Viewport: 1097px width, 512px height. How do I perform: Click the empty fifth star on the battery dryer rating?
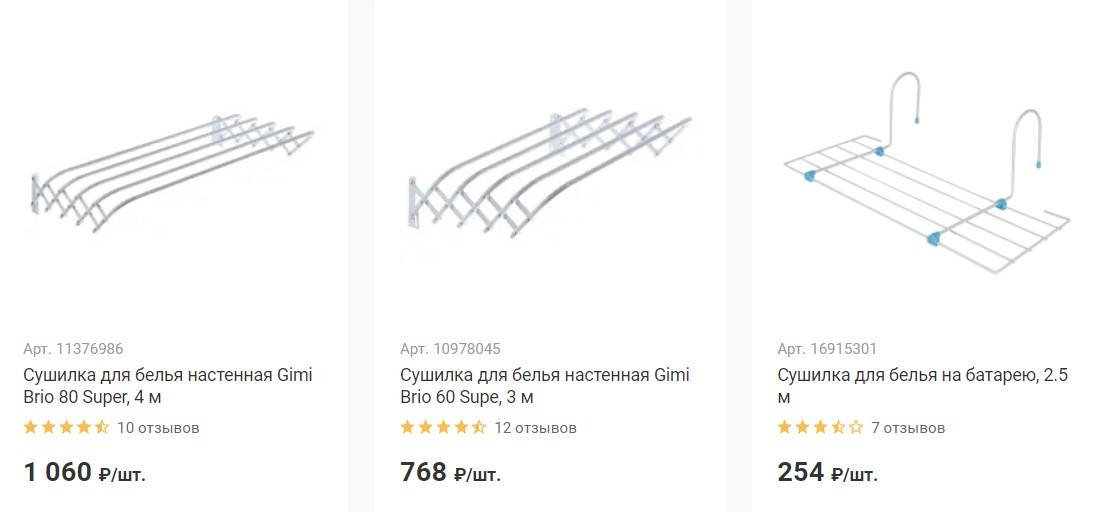856,428
